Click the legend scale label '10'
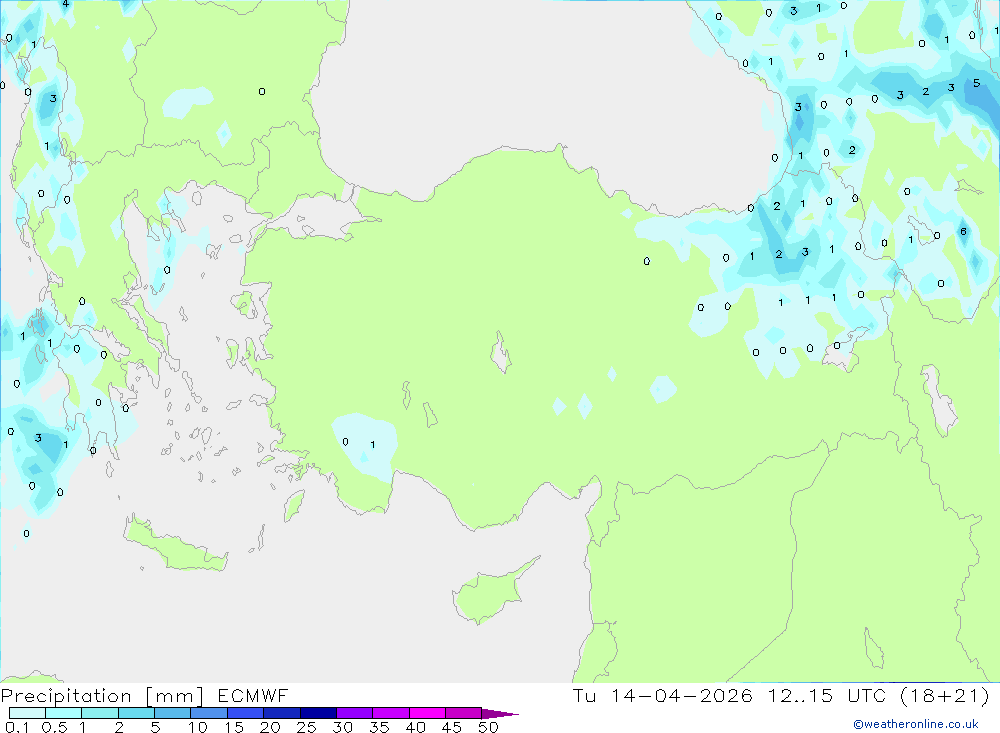 (198, 727)
